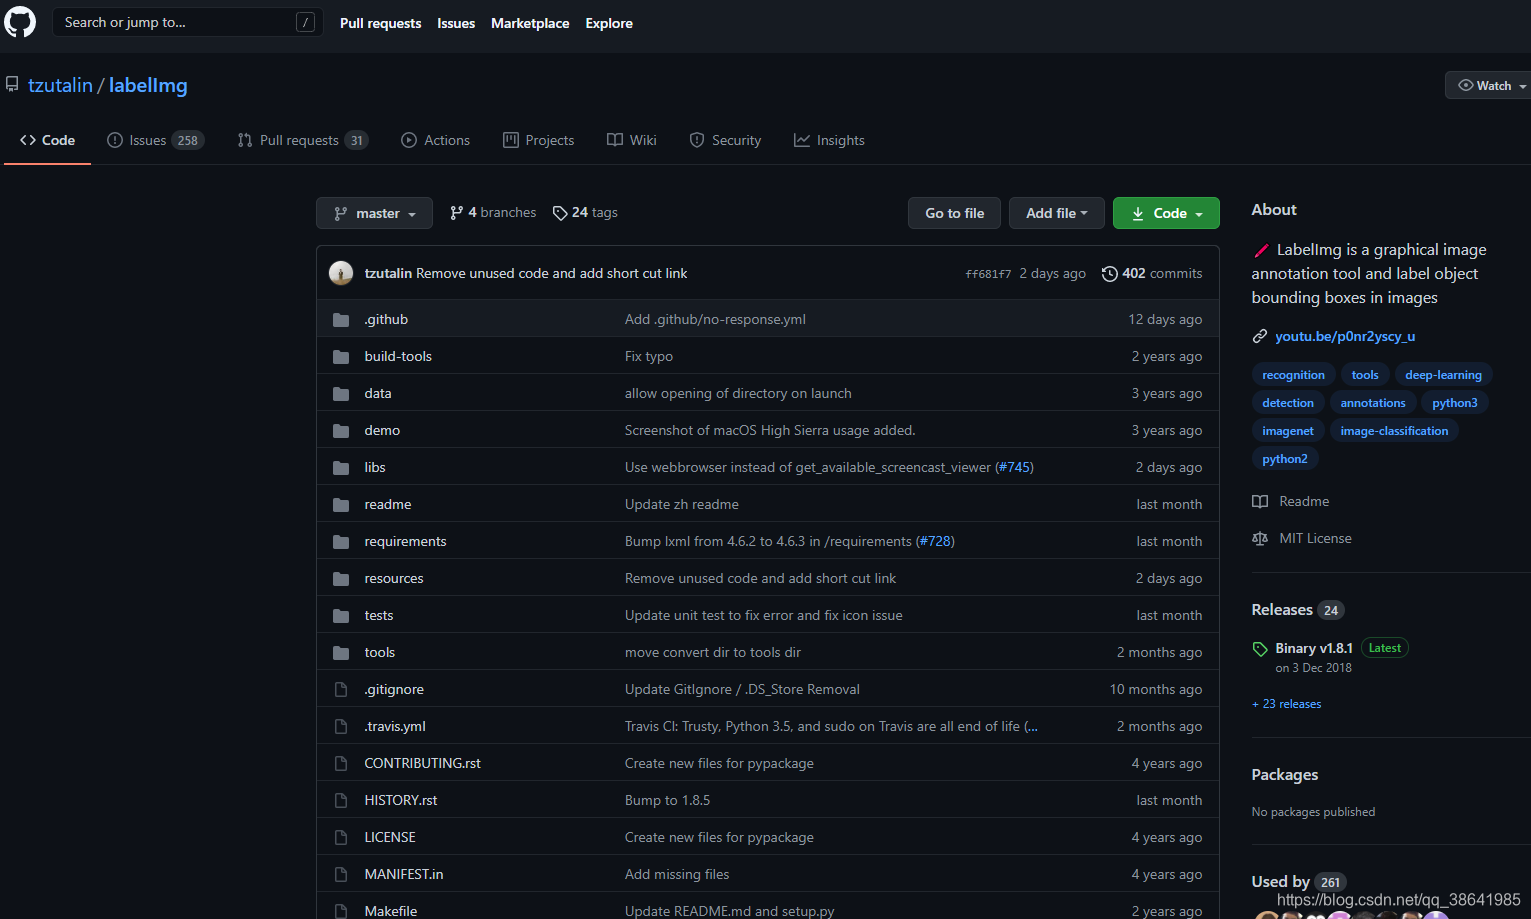The height and width of the screenshot is (919, 1531).
Task: Open the Issues tab with 258
Action: [x=155, y=140]
